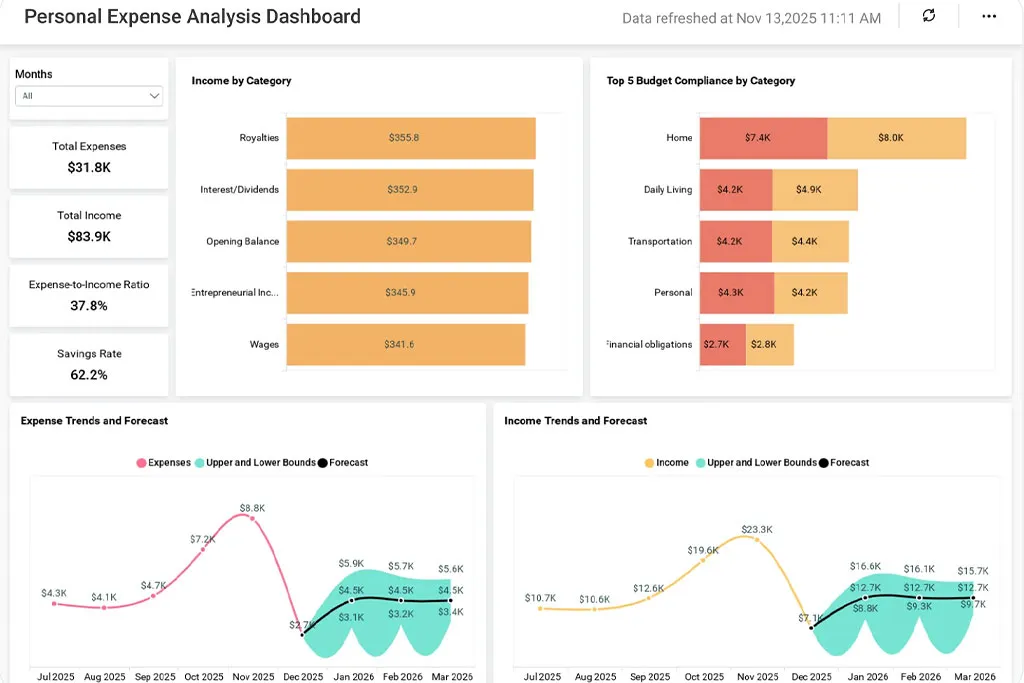The height and width of the screenshot is (683, 1024).
Task: Click the Wages bar showing $341.6
Action: click(x=406, y=344)
